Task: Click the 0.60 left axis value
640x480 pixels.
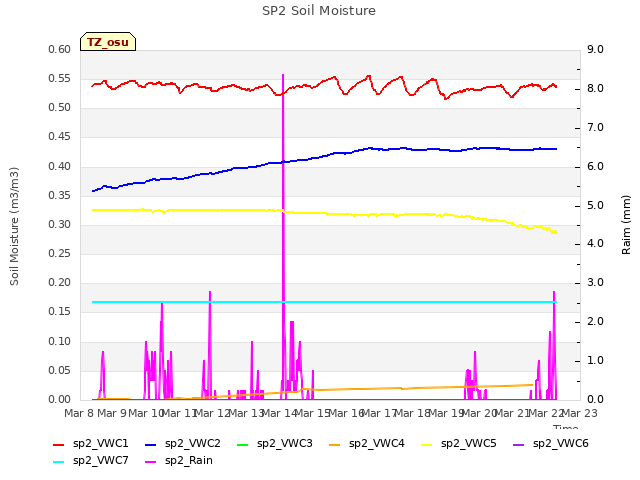Action: pos(60,49)
